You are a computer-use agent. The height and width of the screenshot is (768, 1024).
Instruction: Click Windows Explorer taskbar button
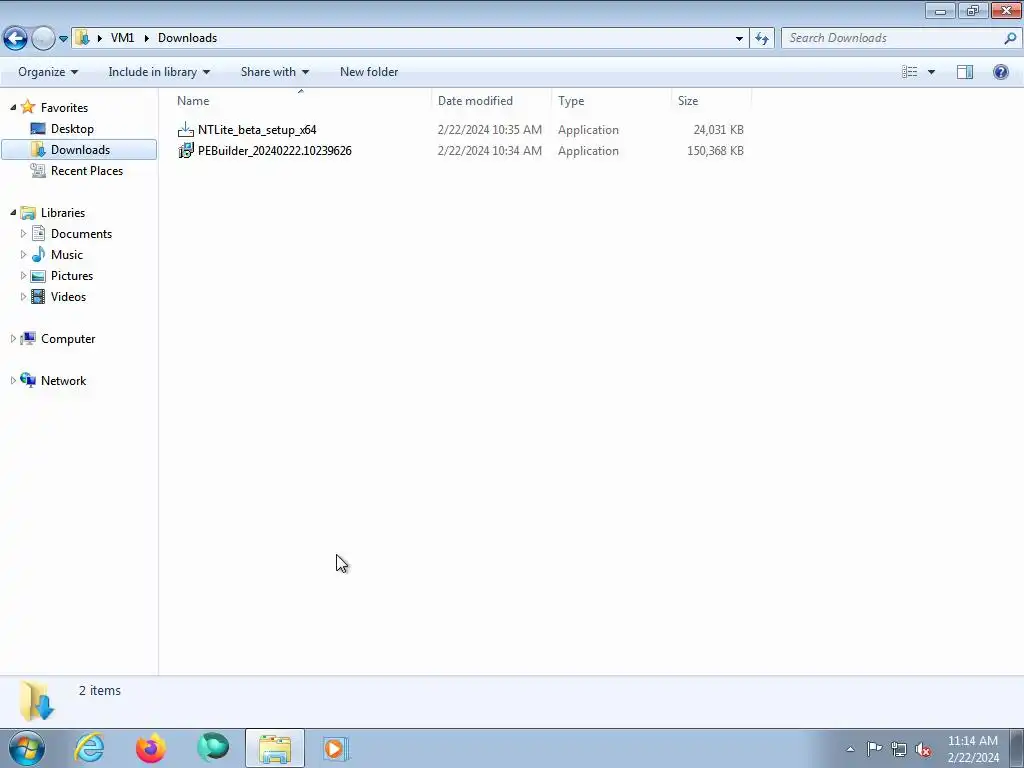275,748
